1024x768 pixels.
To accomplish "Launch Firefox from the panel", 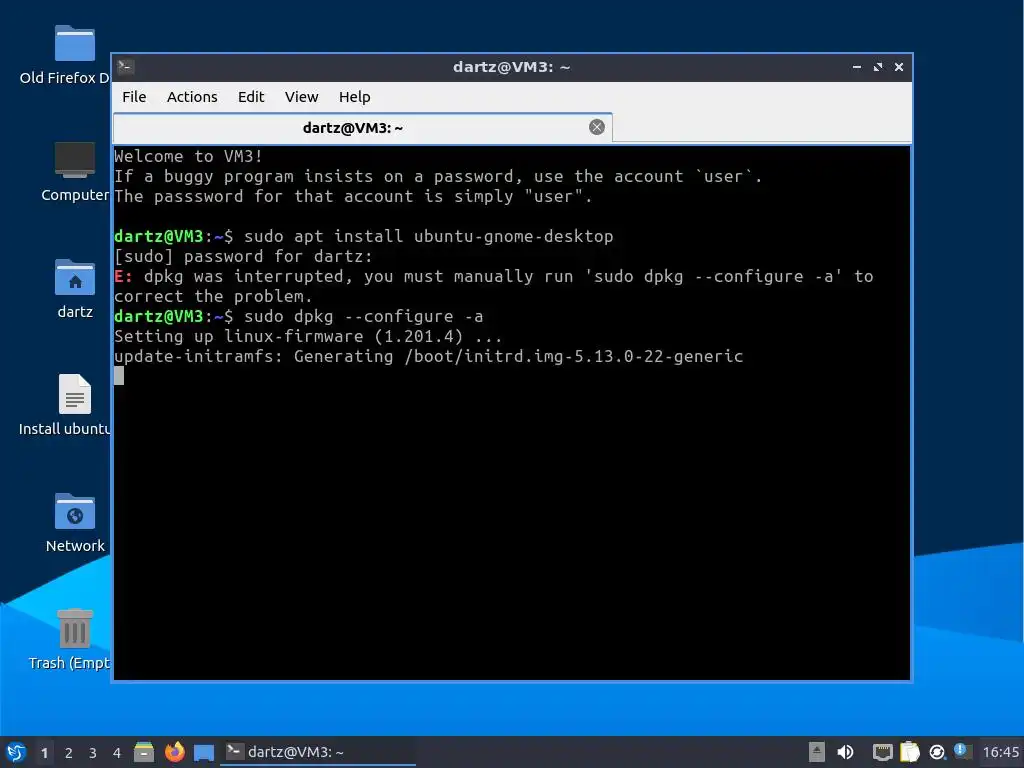I will 174,752.
